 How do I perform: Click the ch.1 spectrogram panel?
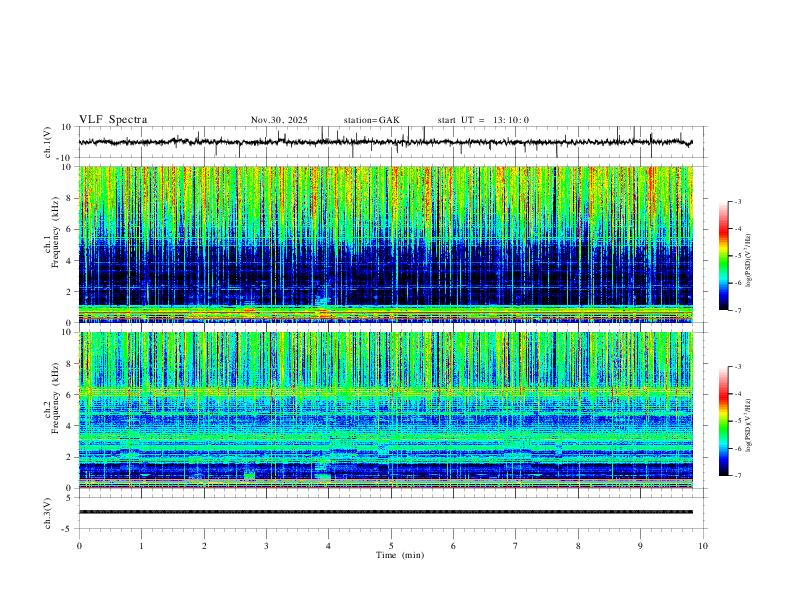[x=385, y=244]
